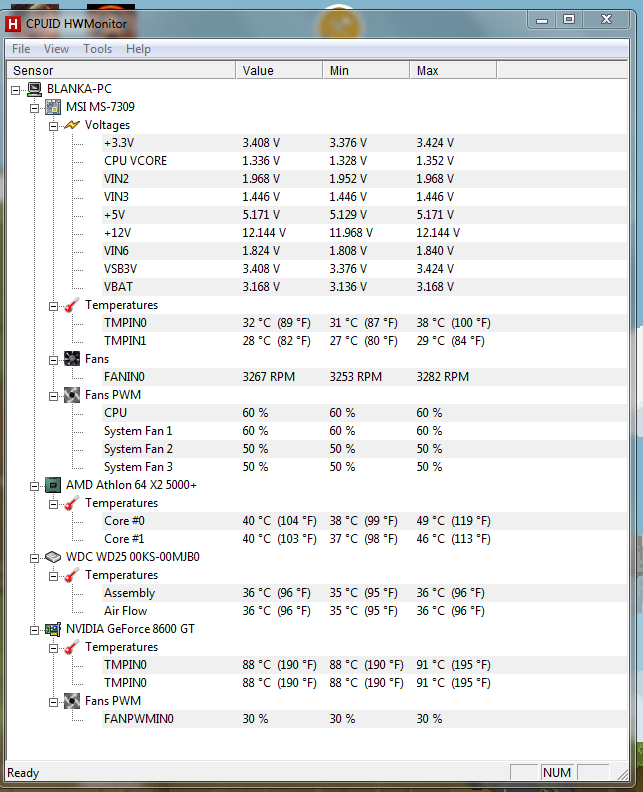Open the Tools menu
Screen dimensions: 643x792
click(x=97, y=49)
